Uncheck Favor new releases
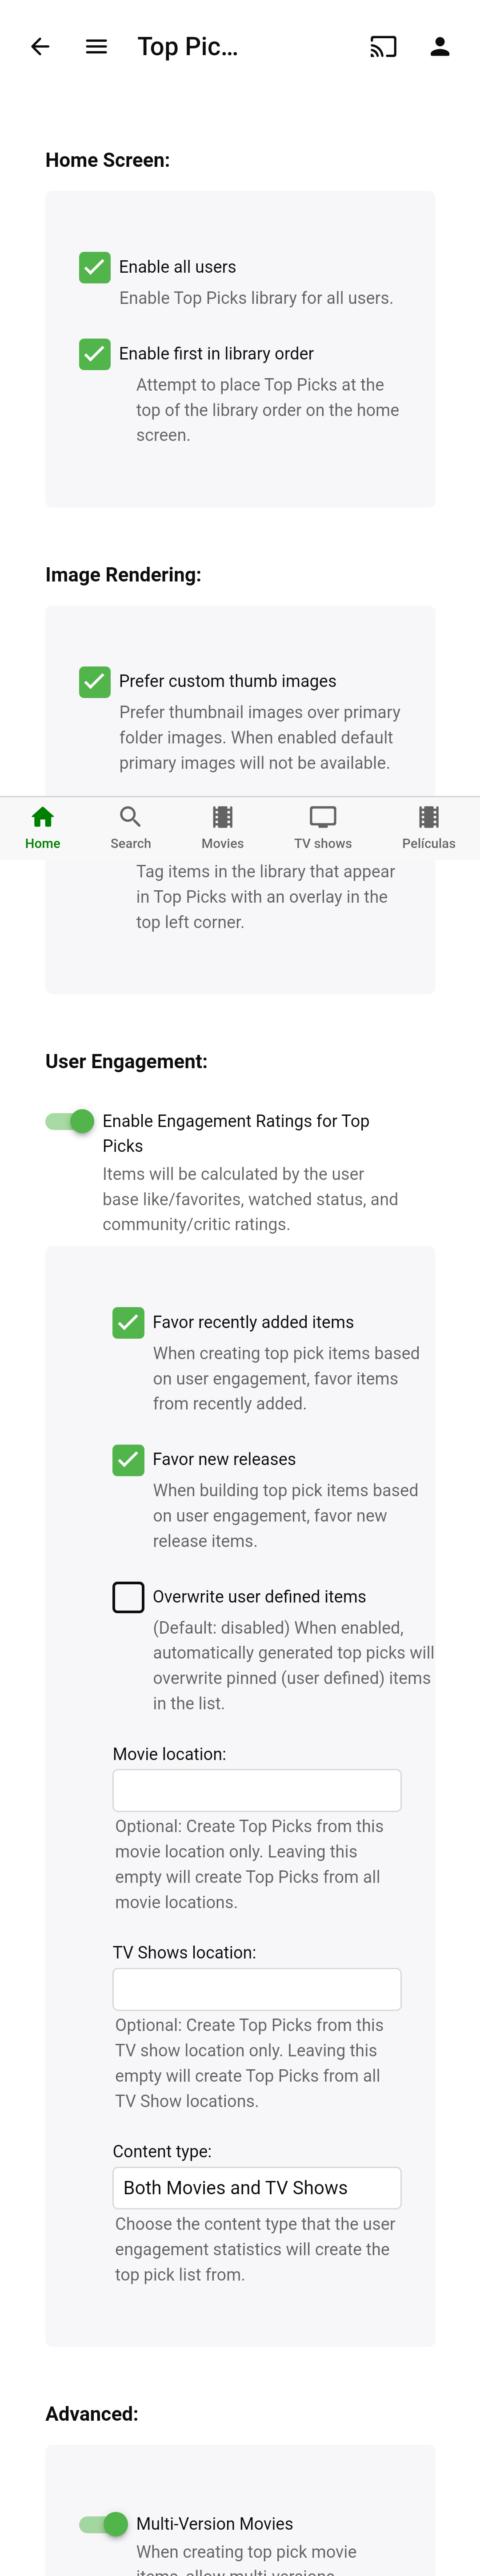Image resolution: width=480 pixels, height=2576 pixels. point(128,1459)
